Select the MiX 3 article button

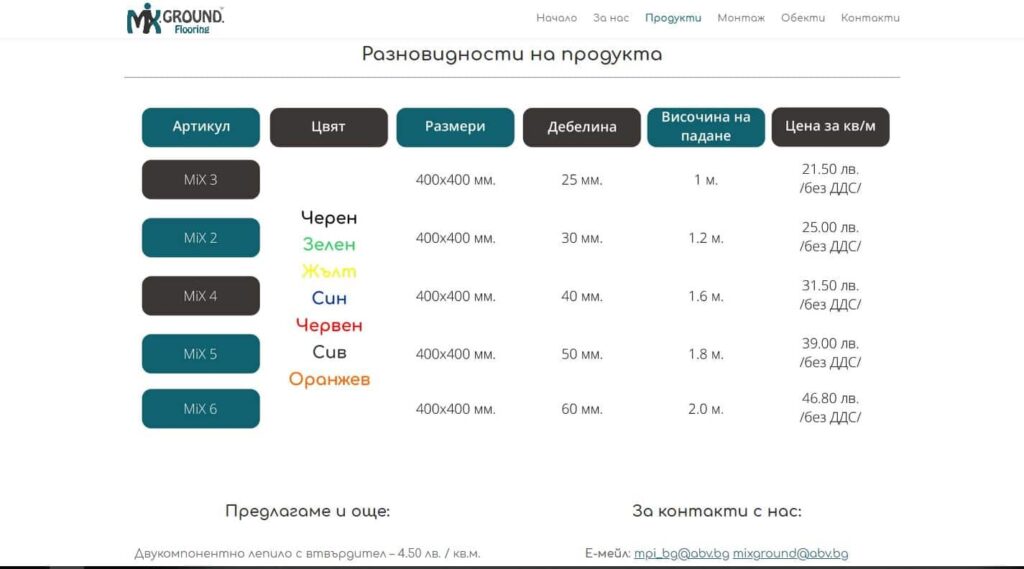coord(200,180)
